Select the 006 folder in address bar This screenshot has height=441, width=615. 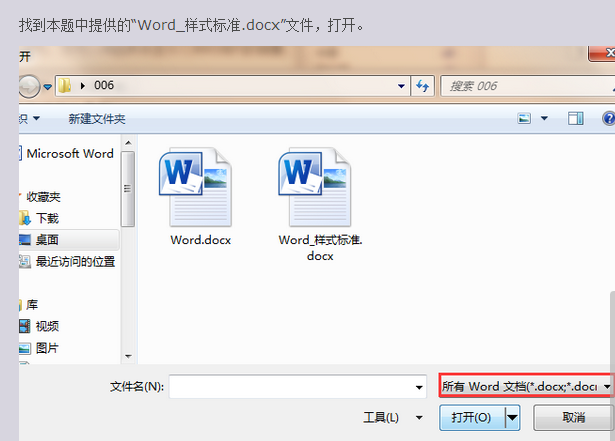point(104,86)
